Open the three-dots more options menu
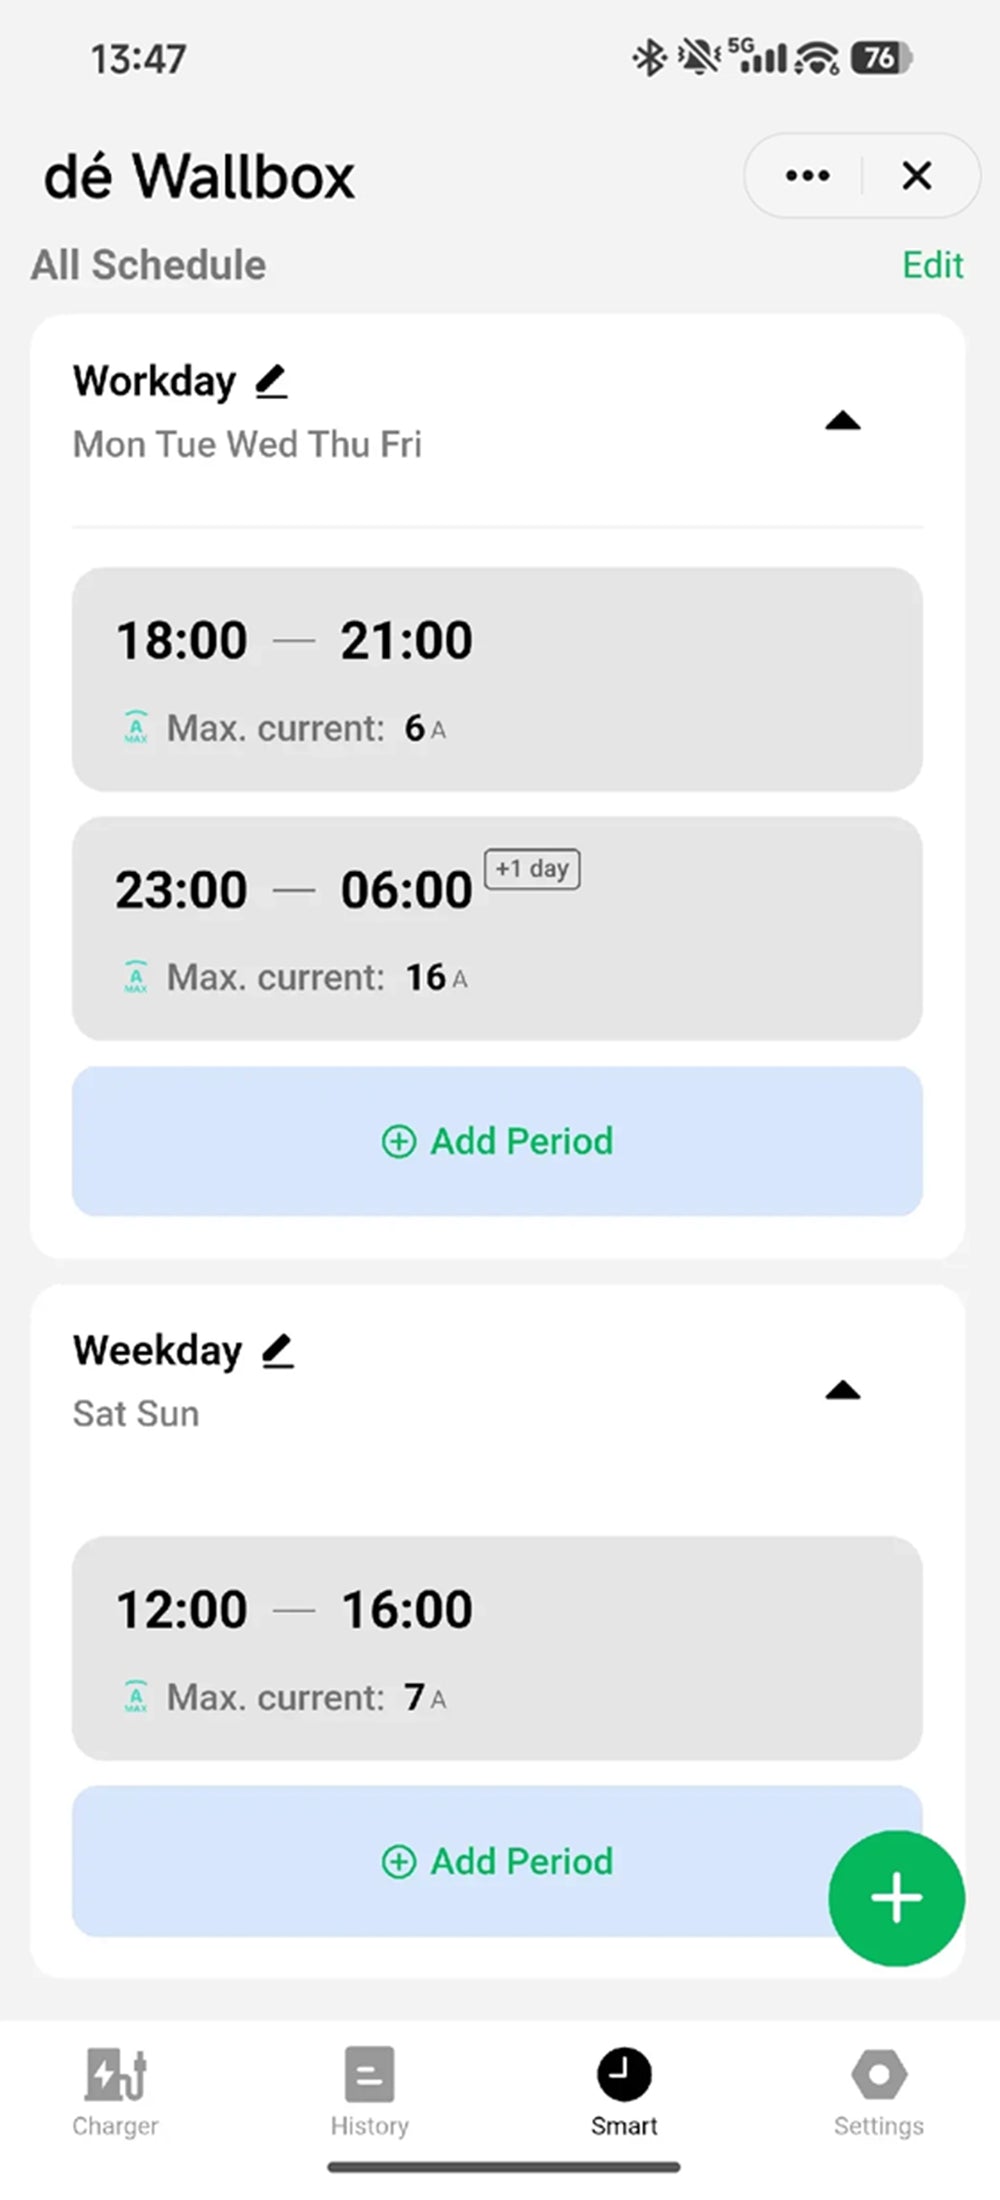 click(807, 176)
